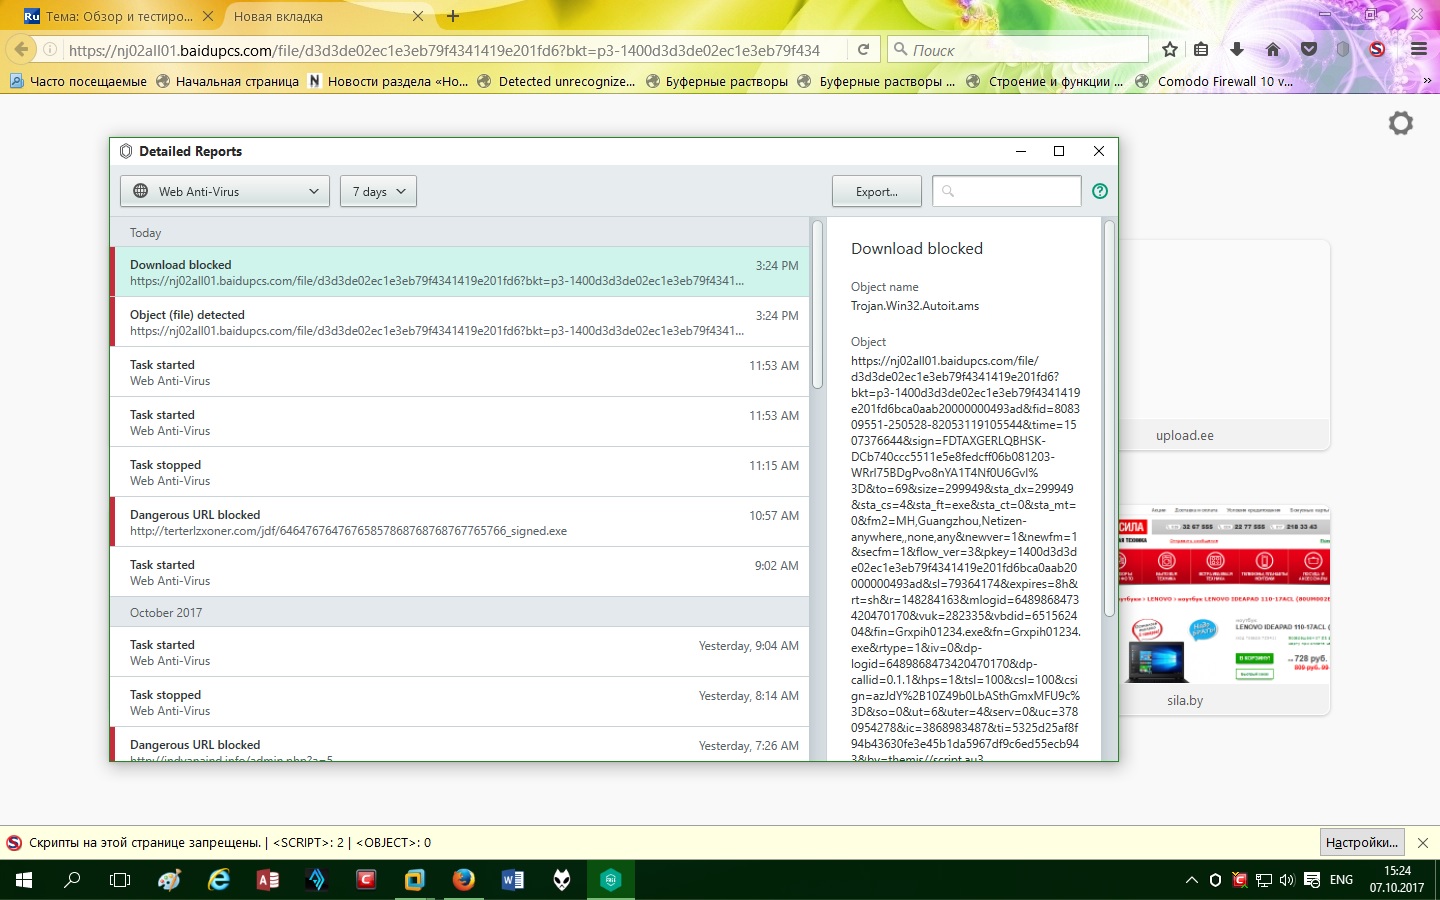Expand the Web Anti-Virus component dropdown
1440x900 pixels.
click(225, 191)
